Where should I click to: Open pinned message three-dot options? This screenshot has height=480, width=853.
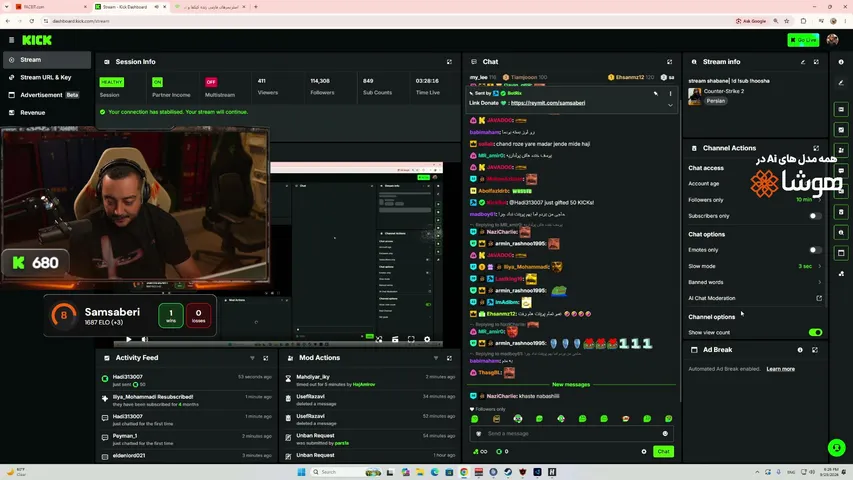pyautogui.click(x=670, y=94)
